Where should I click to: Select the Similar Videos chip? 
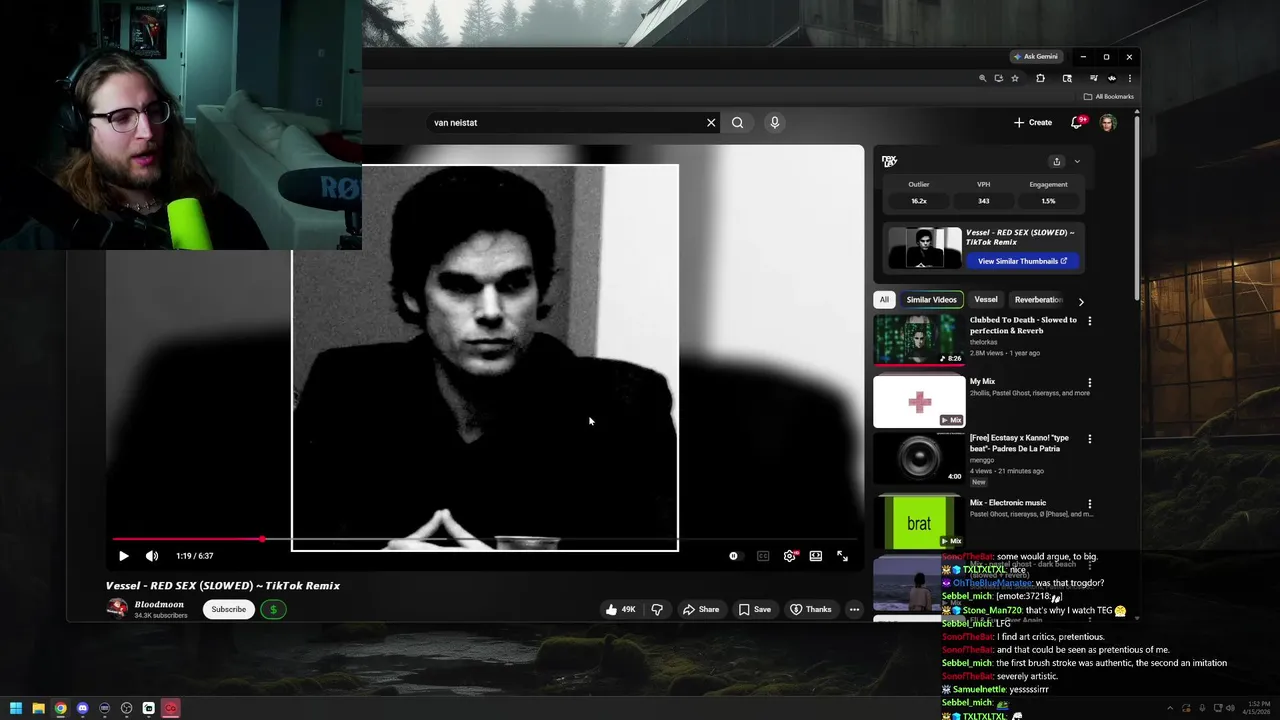click(x=931, y=300)
